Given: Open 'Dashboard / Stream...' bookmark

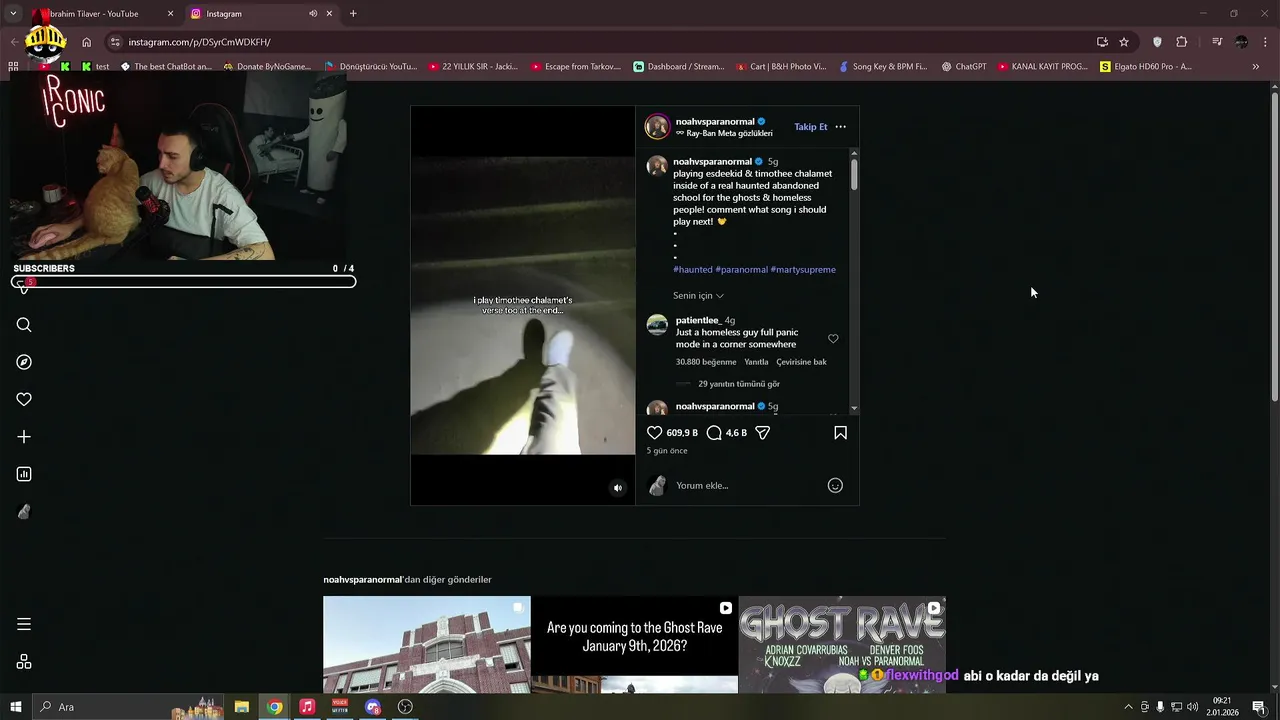Looking at the screenshot, I should [x=679, y=67].
